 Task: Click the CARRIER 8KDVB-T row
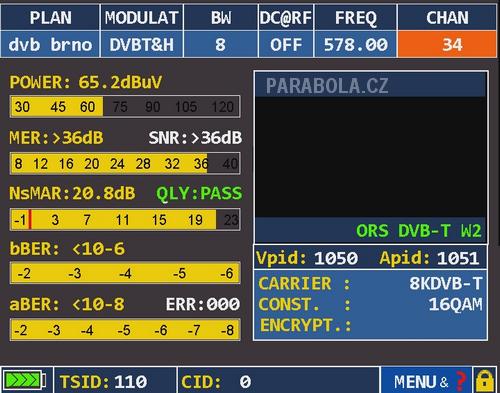pyautogui.click(x=370, y=284)
